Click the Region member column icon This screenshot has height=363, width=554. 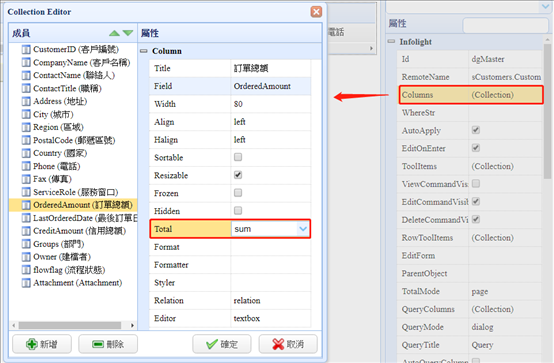(x=26, y=127)
